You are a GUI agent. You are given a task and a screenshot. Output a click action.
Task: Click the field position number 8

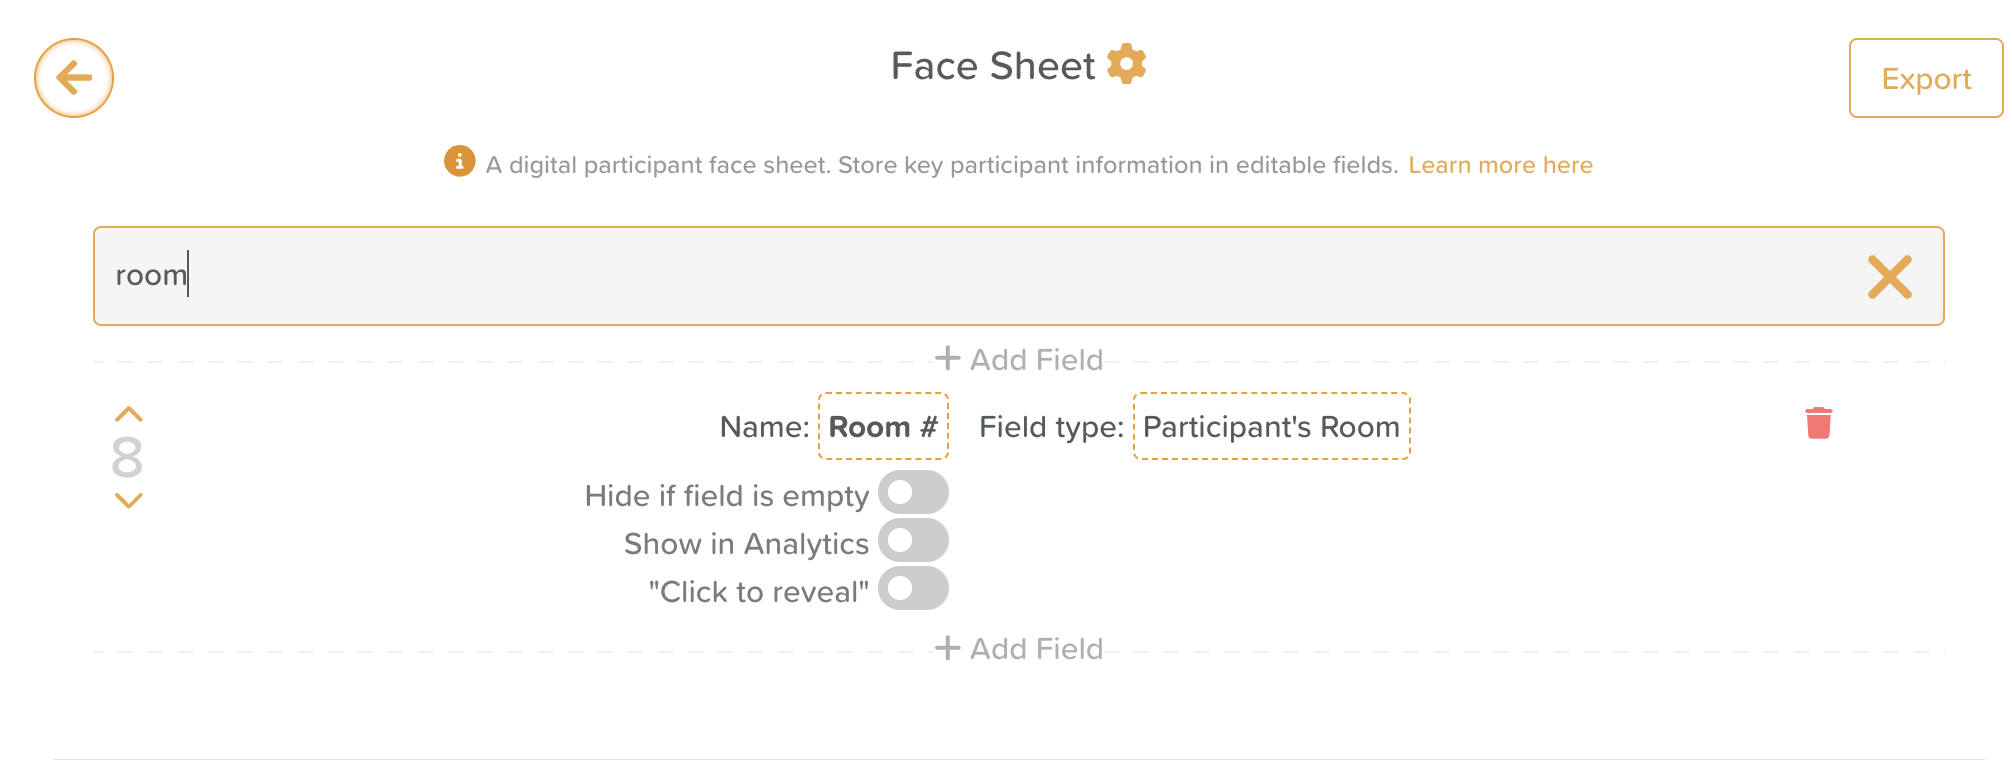[x=128, y=458]
